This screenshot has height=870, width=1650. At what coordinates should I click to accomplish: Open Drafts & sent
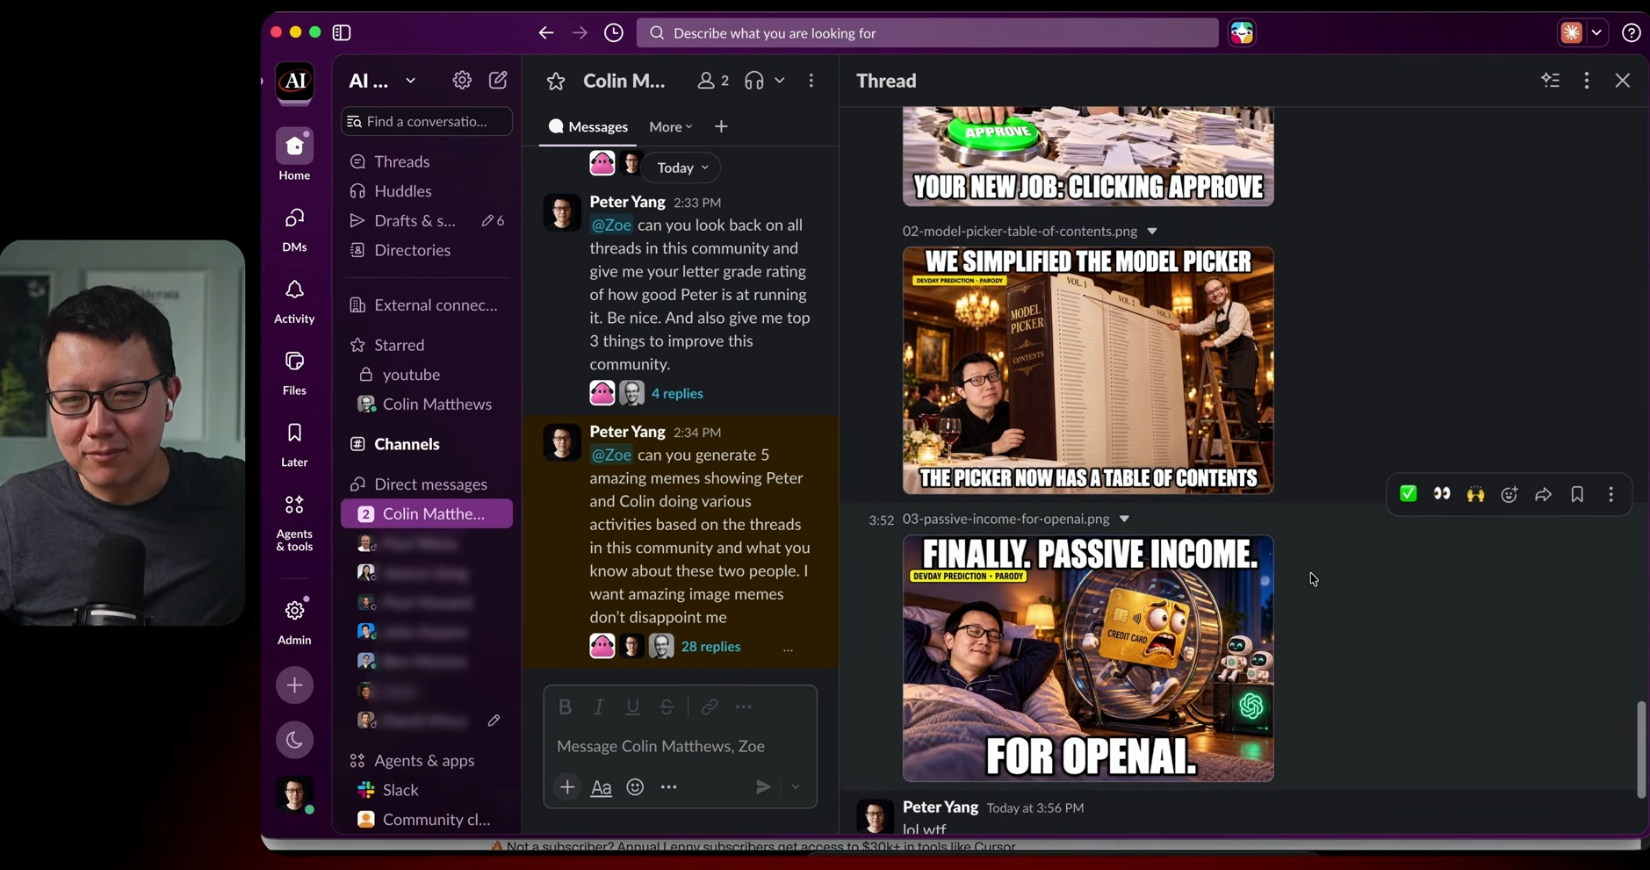pos(415,220)
